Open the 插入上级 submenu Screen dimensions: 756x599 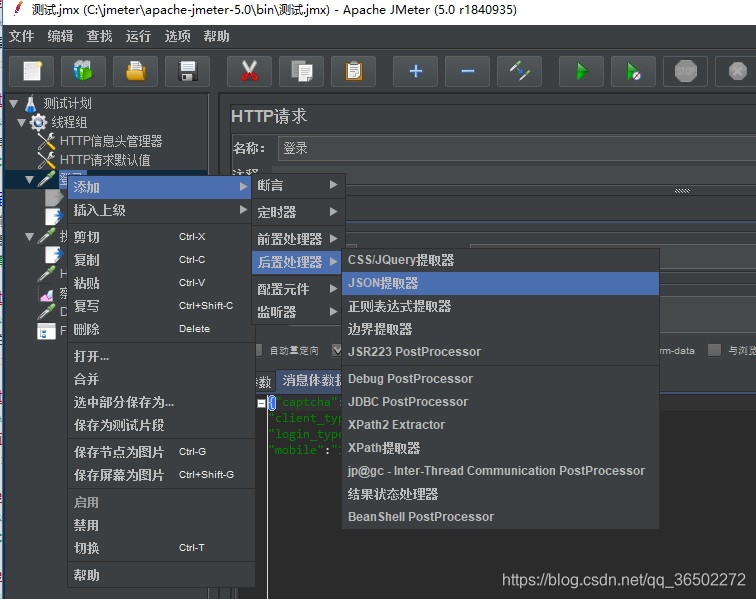point(160,210)
